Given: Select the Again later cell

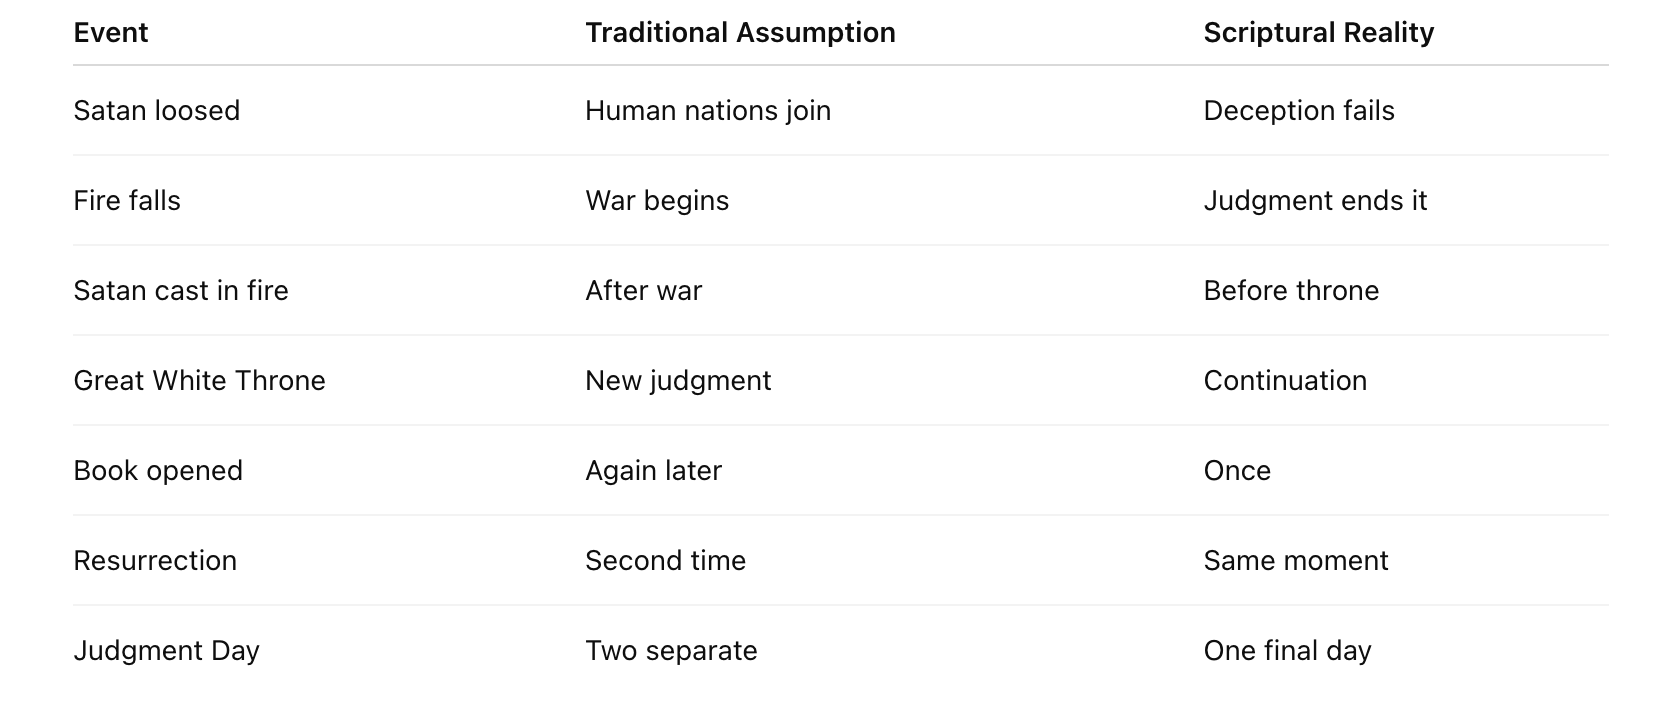Looking at the screenshot, I should coord(653,471).
